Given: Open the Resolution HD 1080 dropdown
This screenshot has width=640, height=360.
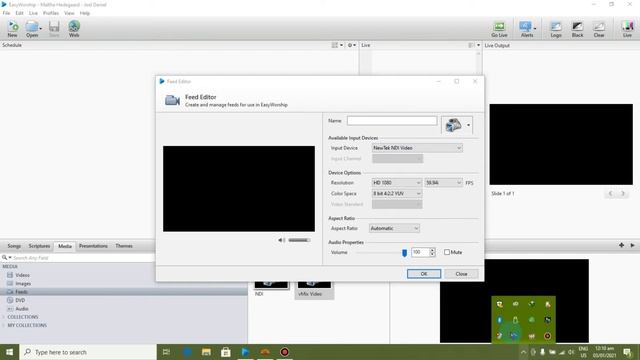Looking at the screenshot, I should pos(397,182).
